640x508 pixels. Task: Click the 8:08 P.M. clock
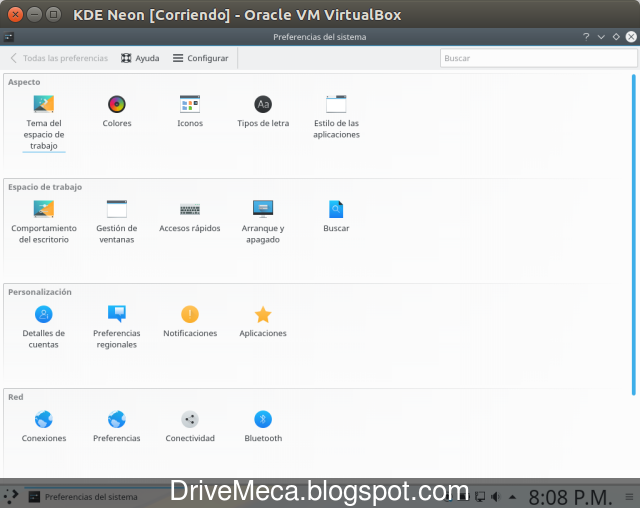coord(570,497)
